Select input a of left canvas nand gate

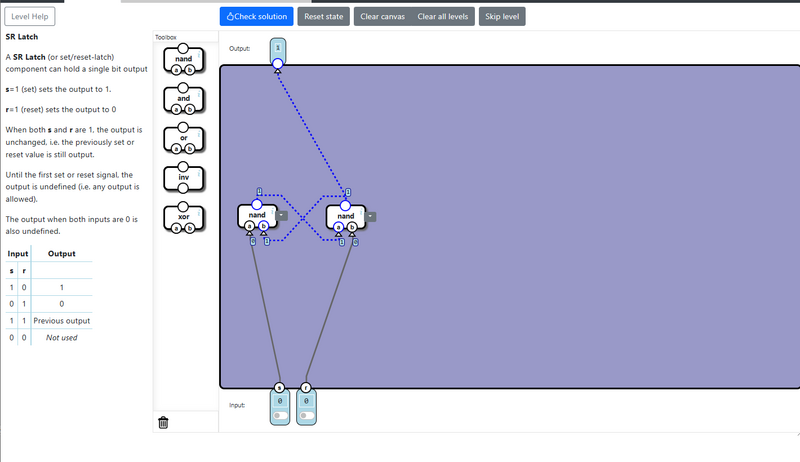(249, 226)
